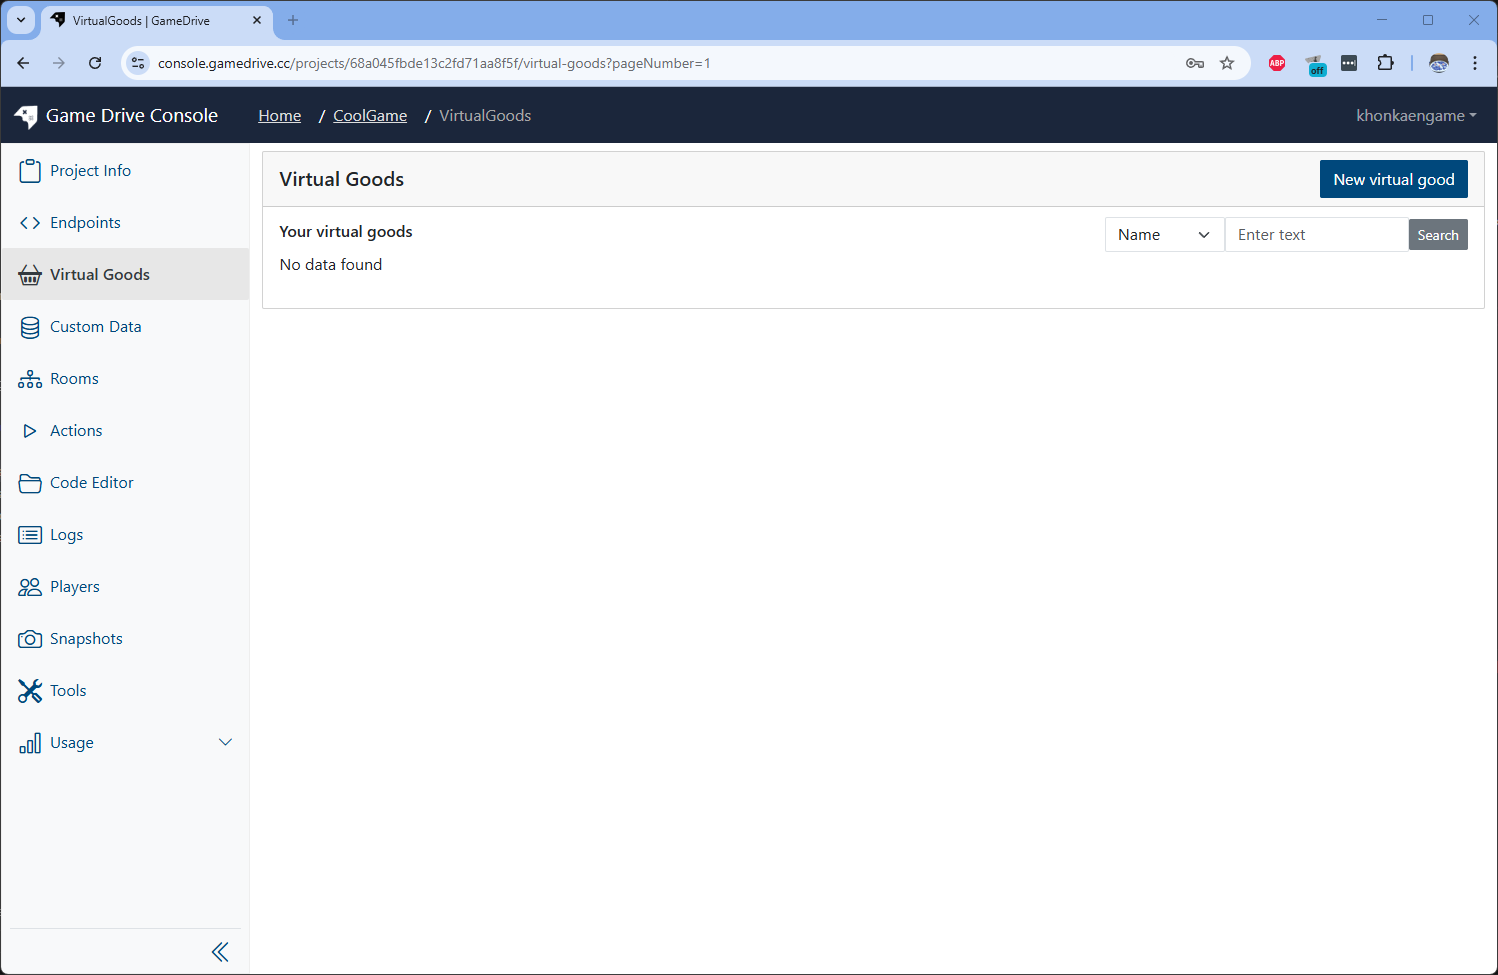1498x975 pixels.
Task: Click the Project Info clipboard icon
Action: (x=30, y=171)
